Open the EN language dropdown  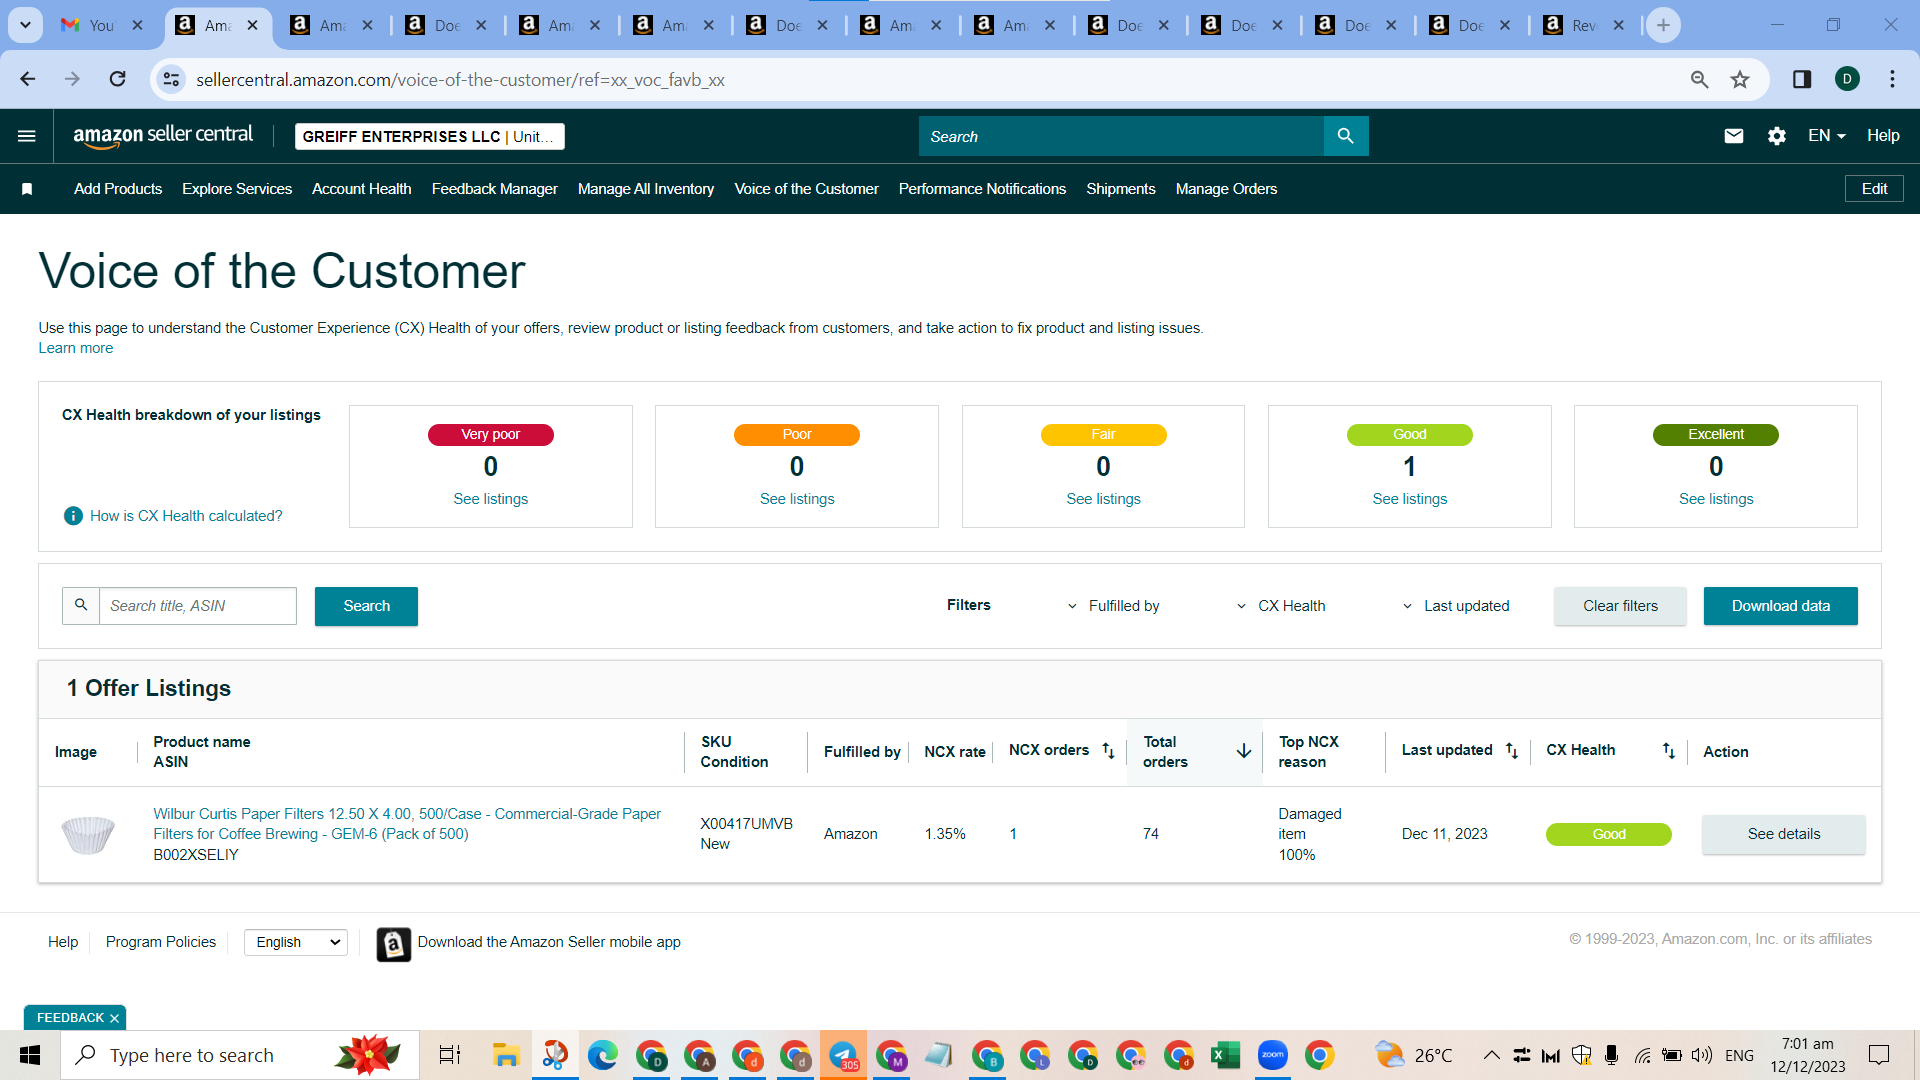pyautogui.click(x=1827, y=136)
